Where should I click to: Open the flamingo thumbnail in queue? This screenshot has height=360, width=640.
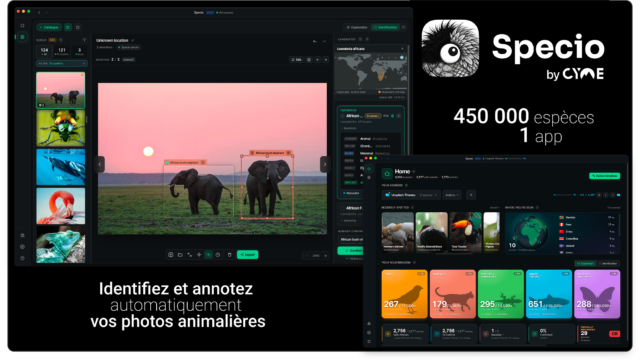(x=60, y=206)
